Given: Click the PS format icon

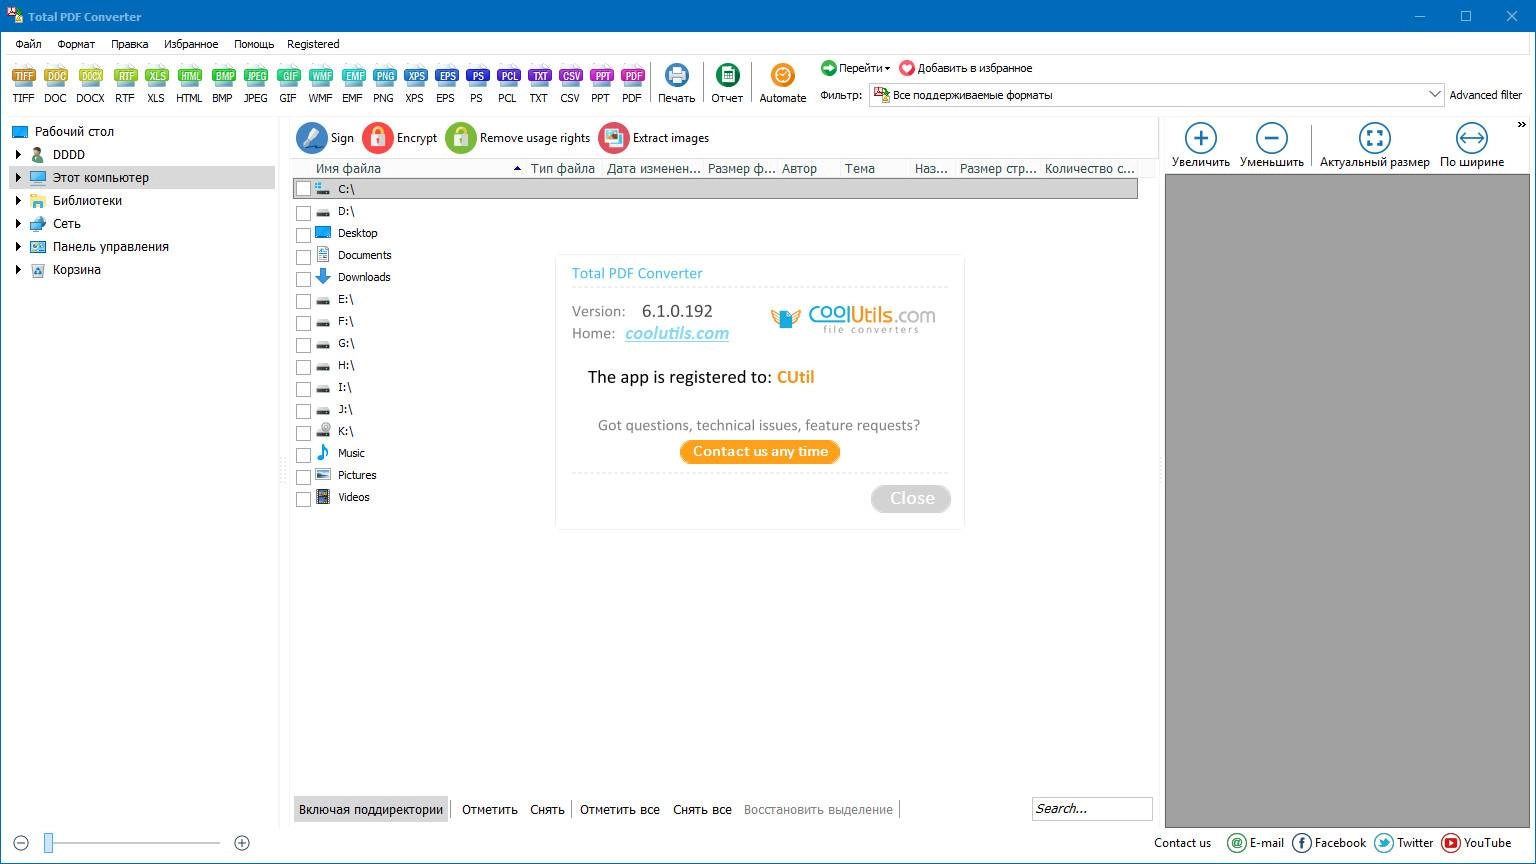Looking at the screenshot, I should (x=476, y=84).
